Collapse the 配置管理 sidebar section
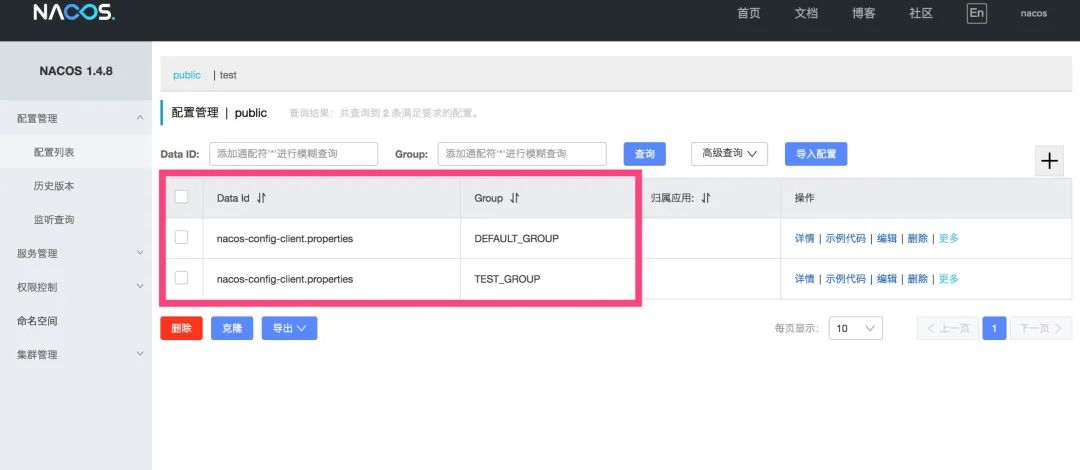This screenshot has height=470, width=1080. pyautogui.click(x=140, y=118)
